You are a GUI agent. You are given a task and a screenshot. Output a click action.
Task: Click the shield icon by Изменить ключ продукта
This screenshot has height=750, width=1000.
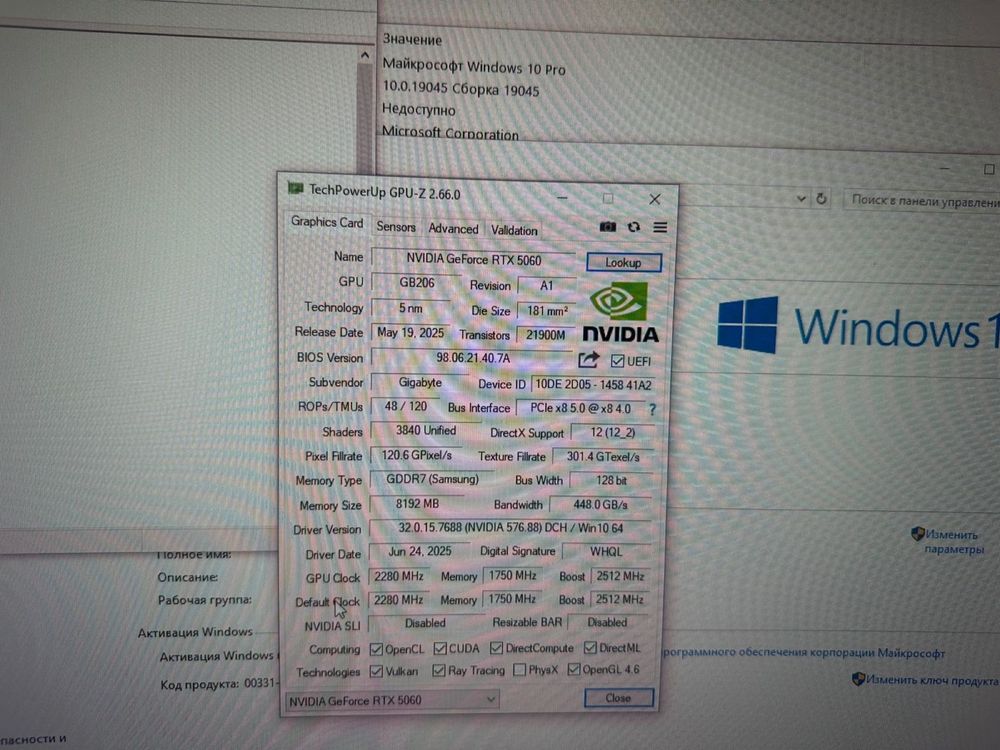(858, 679)
